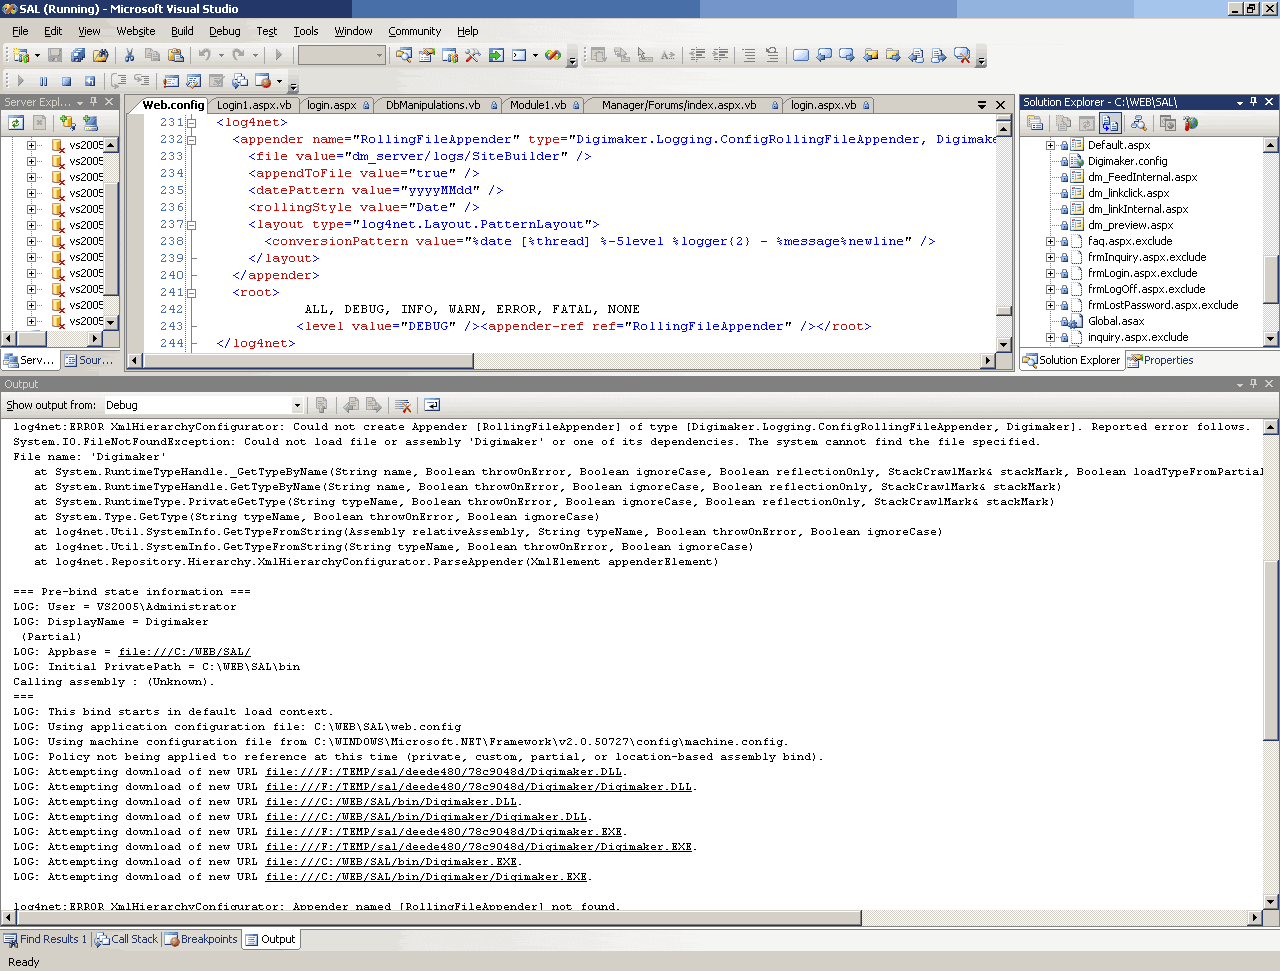The height and width of the screenshot is (971, 1280).
Task: Clear all bookmarks icon with red X
Action: pos(962,55)
